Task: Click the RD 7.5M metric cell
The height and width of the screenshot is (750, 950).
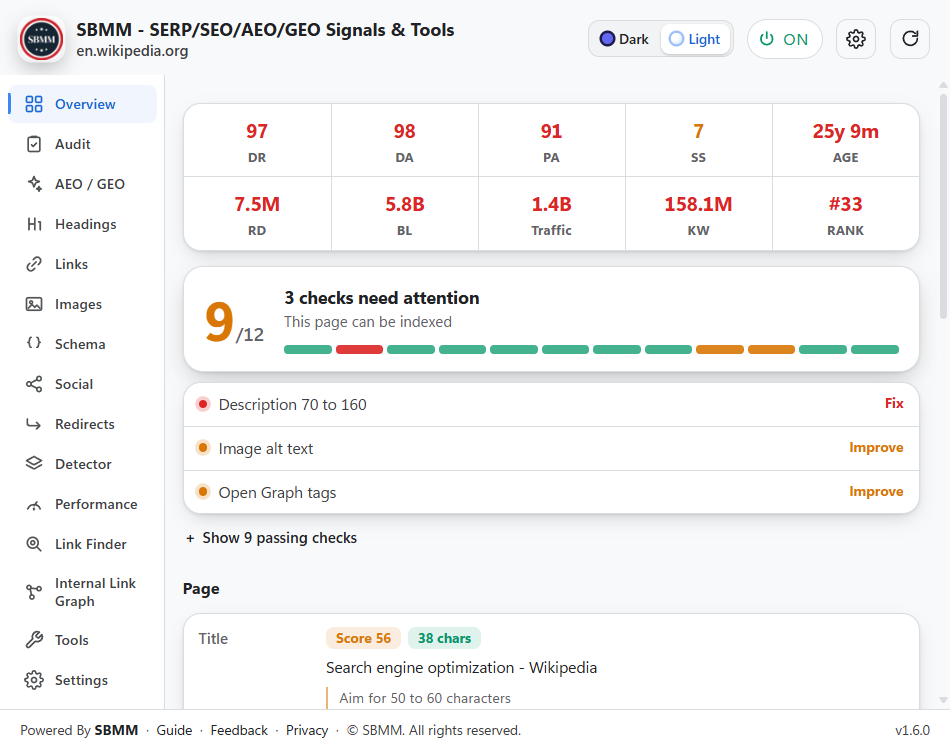Action: (257, 214)
